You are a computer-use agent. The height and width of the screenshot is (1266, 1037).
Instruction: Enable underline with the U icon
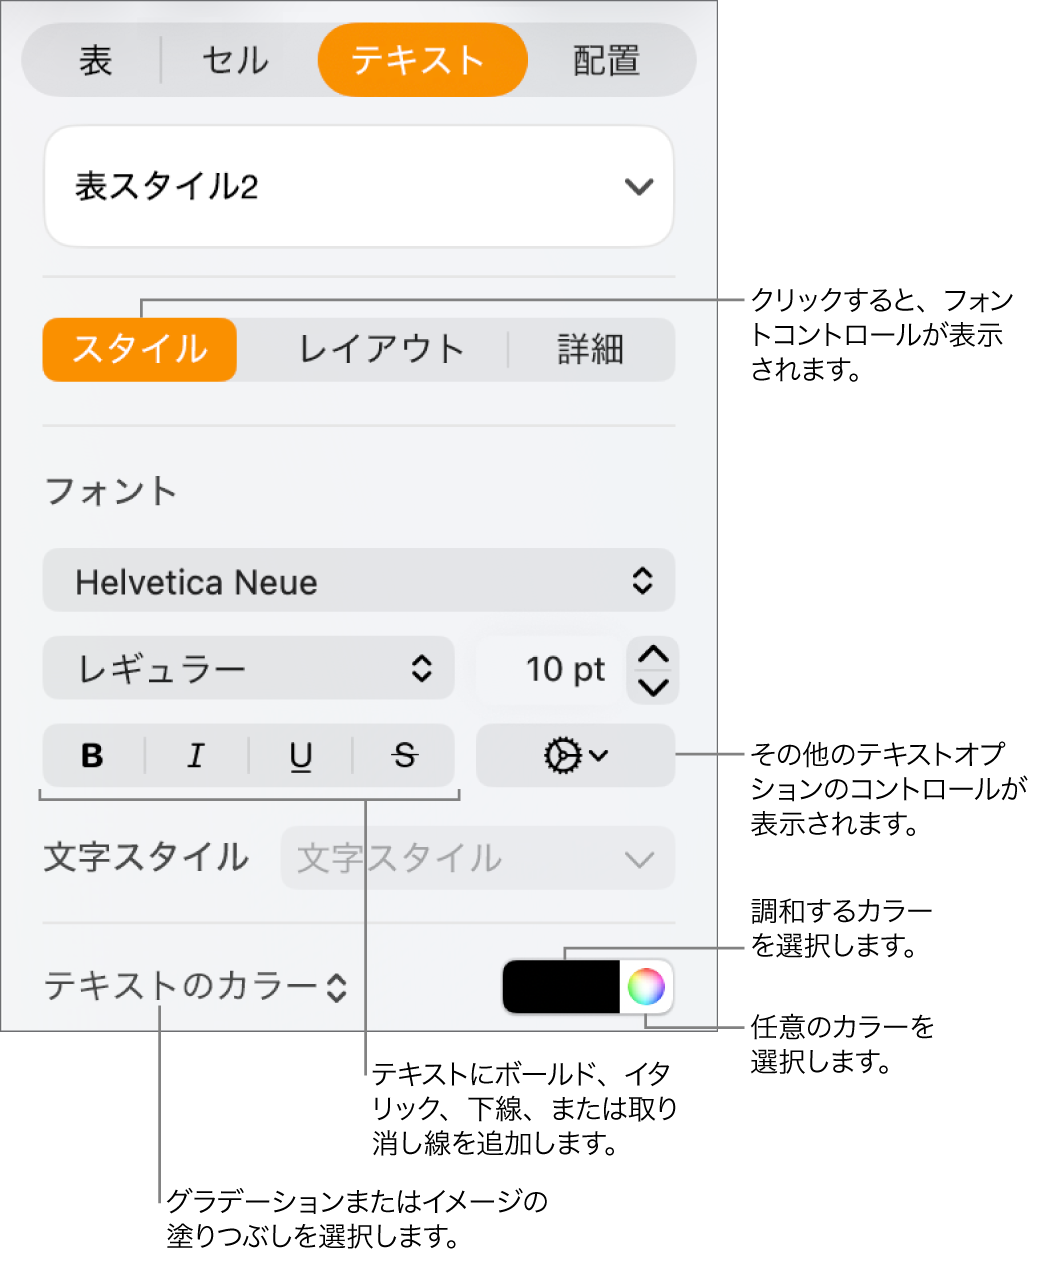tap(300, 756)
